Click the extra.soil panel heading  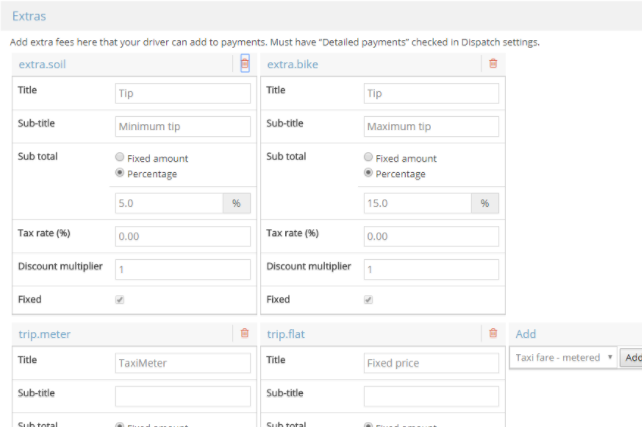click(42, 64)
